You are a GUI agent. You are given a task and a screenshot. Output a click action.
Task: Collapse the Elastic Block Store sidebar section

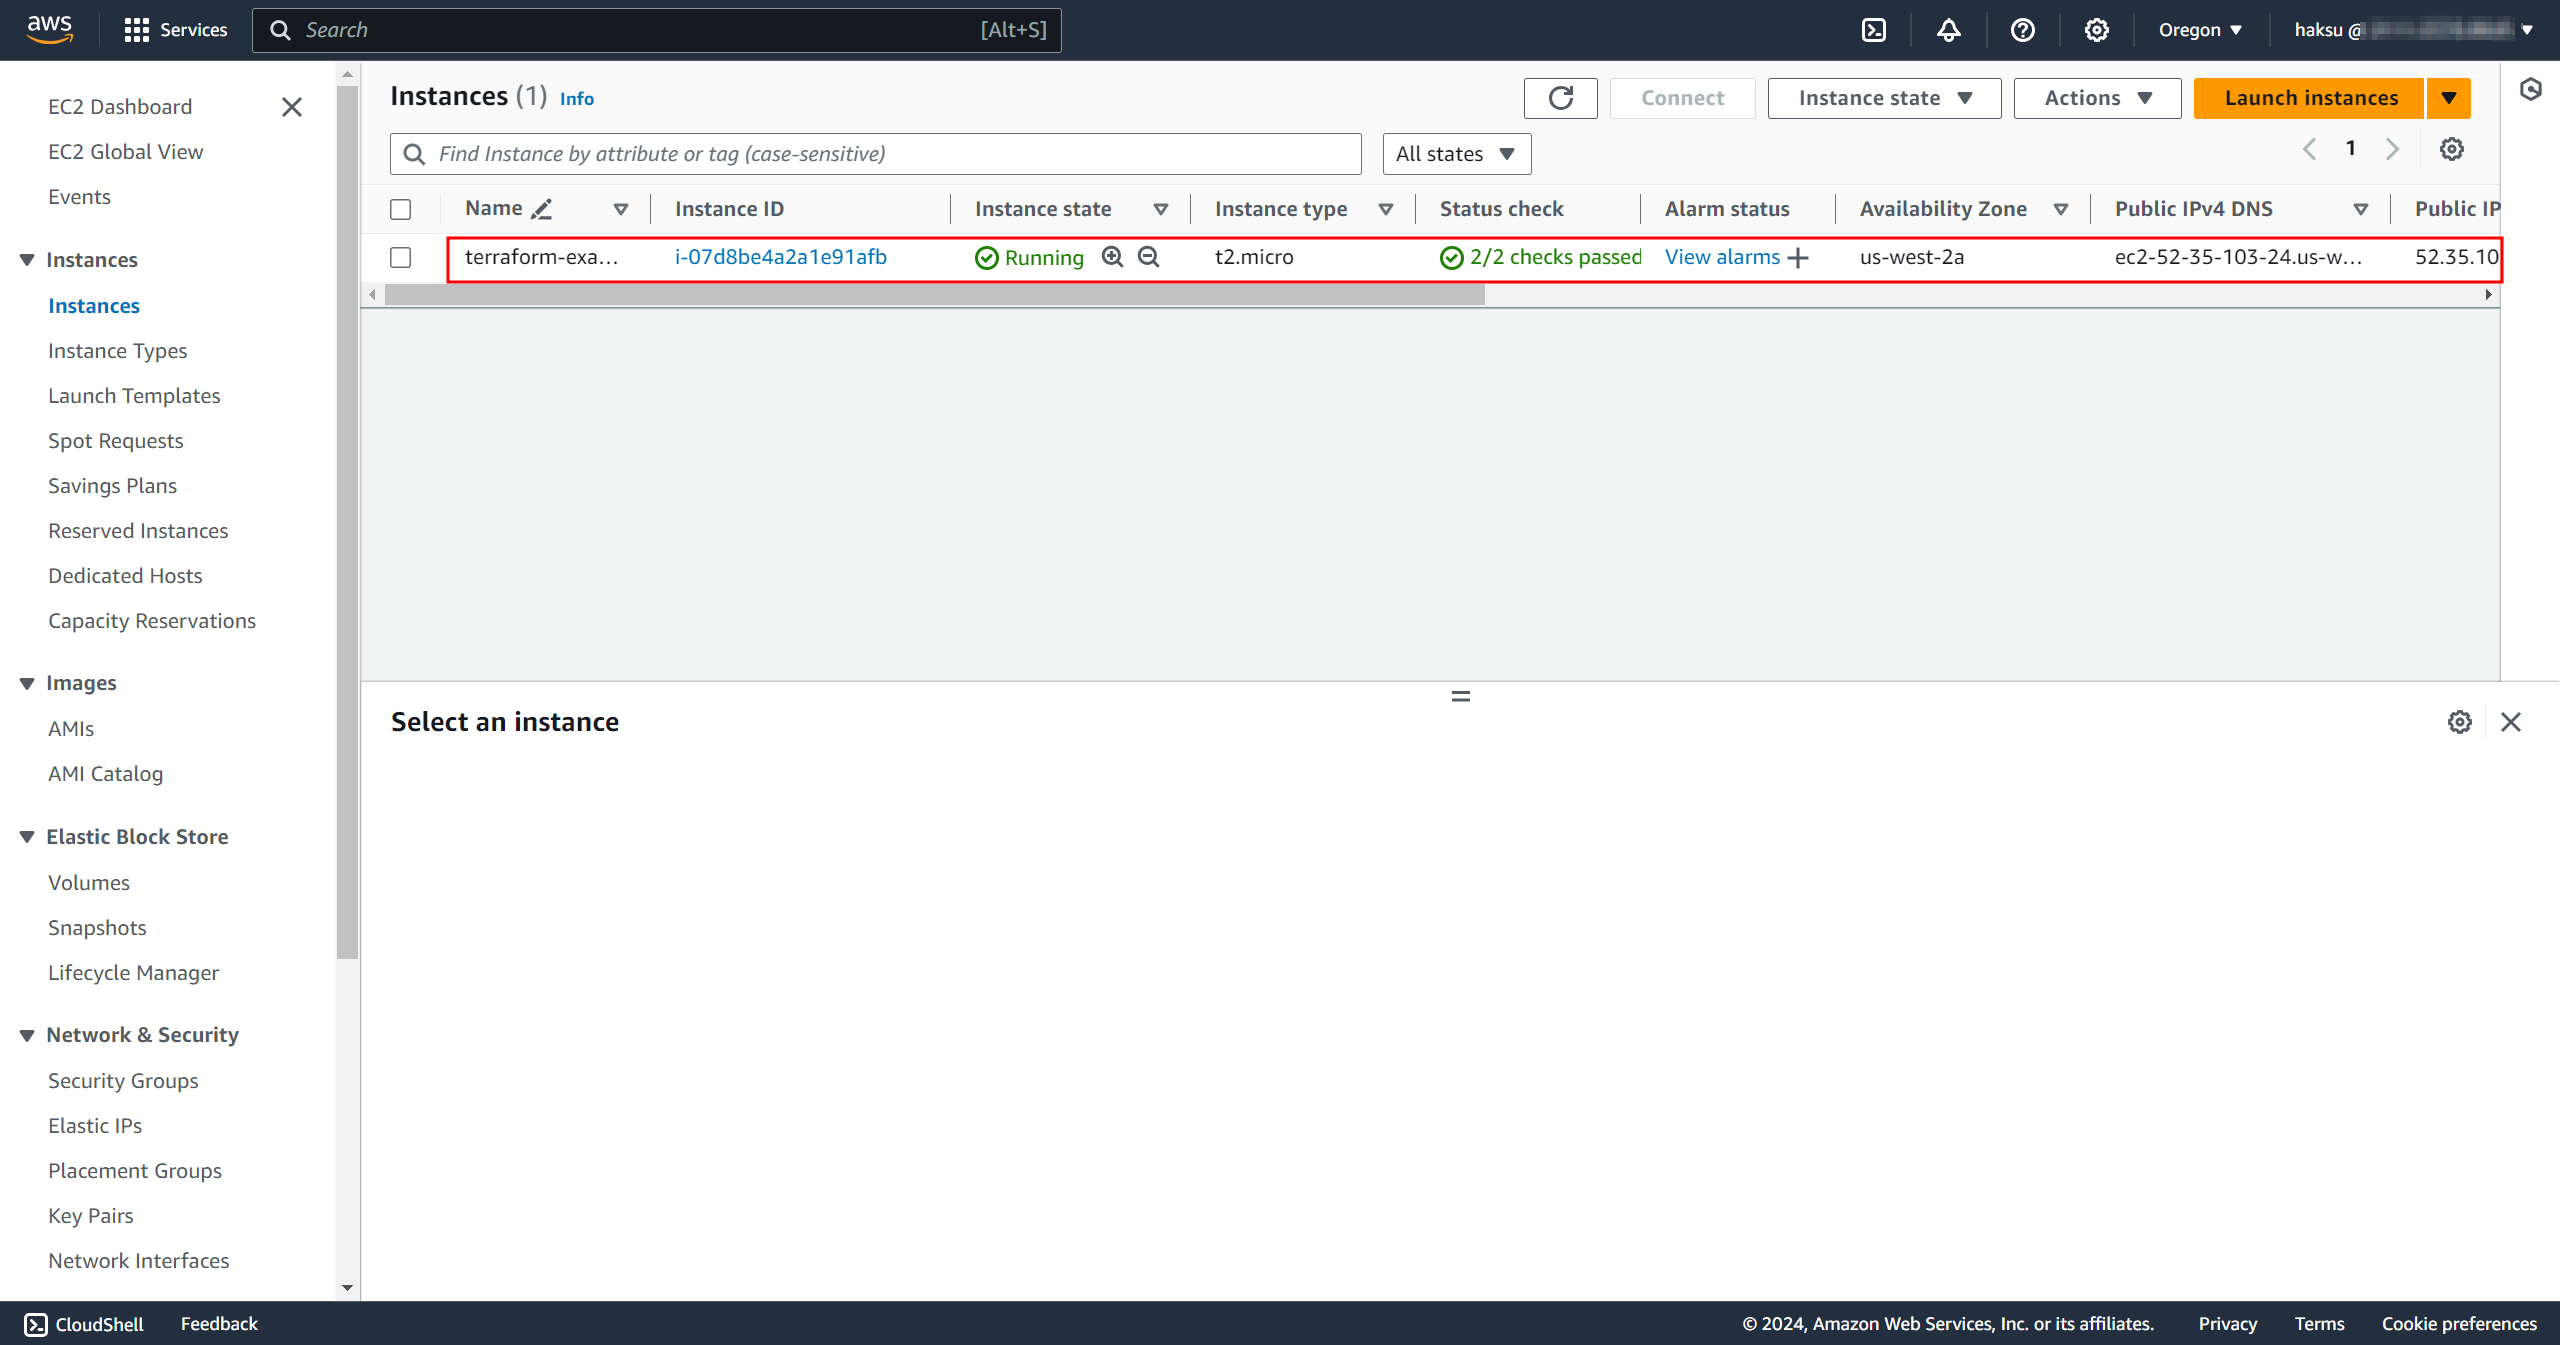pos(27,837)
